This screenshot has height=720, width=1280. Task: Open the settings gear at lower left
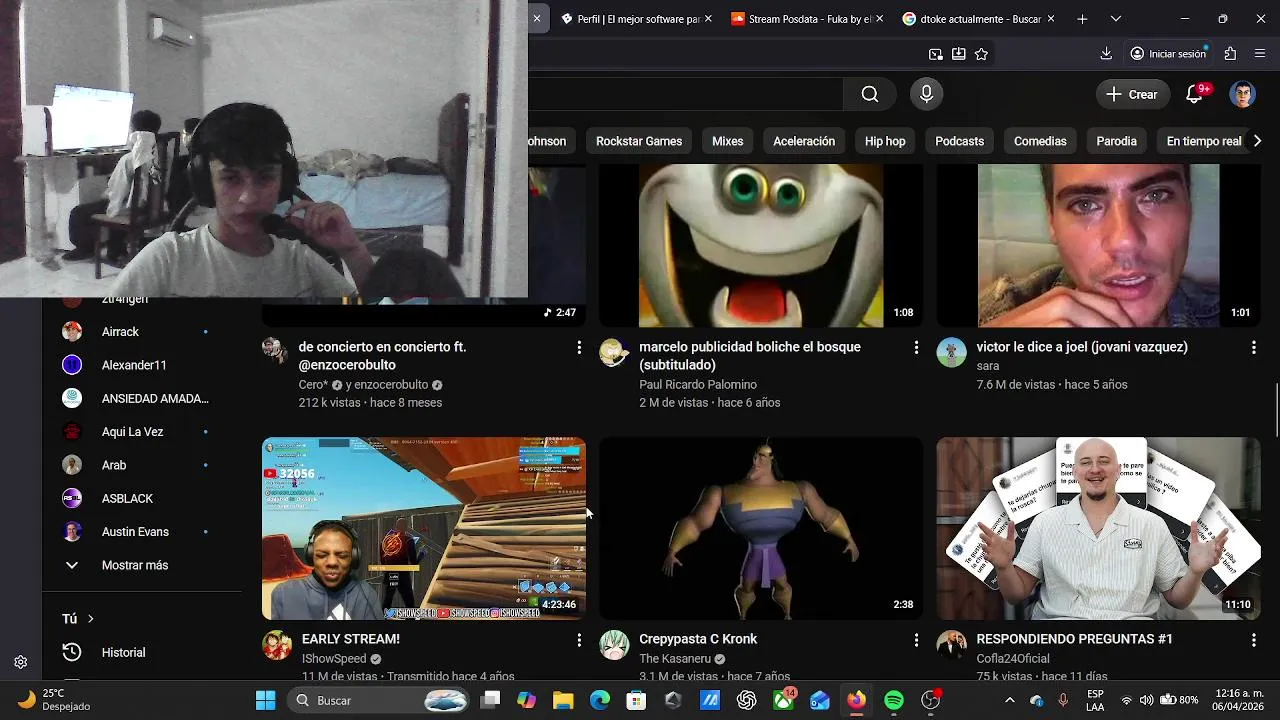point(20,662)
